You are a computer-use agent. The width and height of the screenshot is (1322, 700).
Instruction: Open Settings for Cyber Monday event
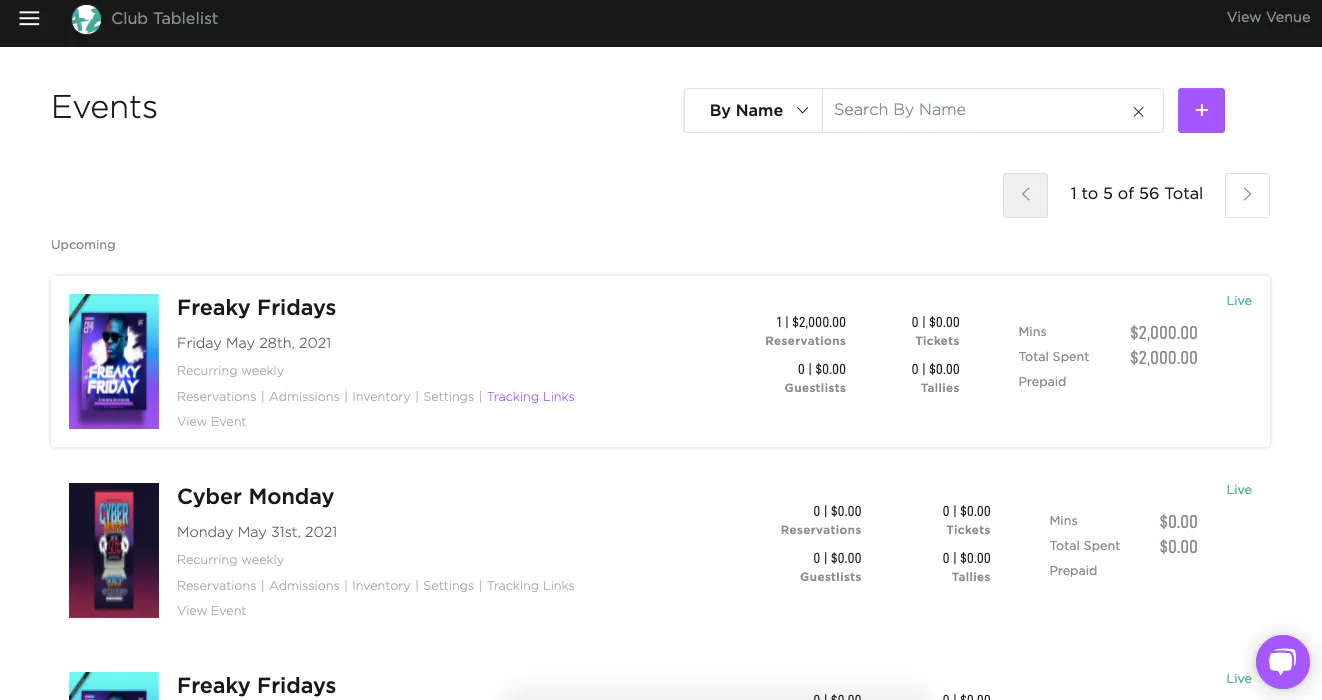pos(448,586)
